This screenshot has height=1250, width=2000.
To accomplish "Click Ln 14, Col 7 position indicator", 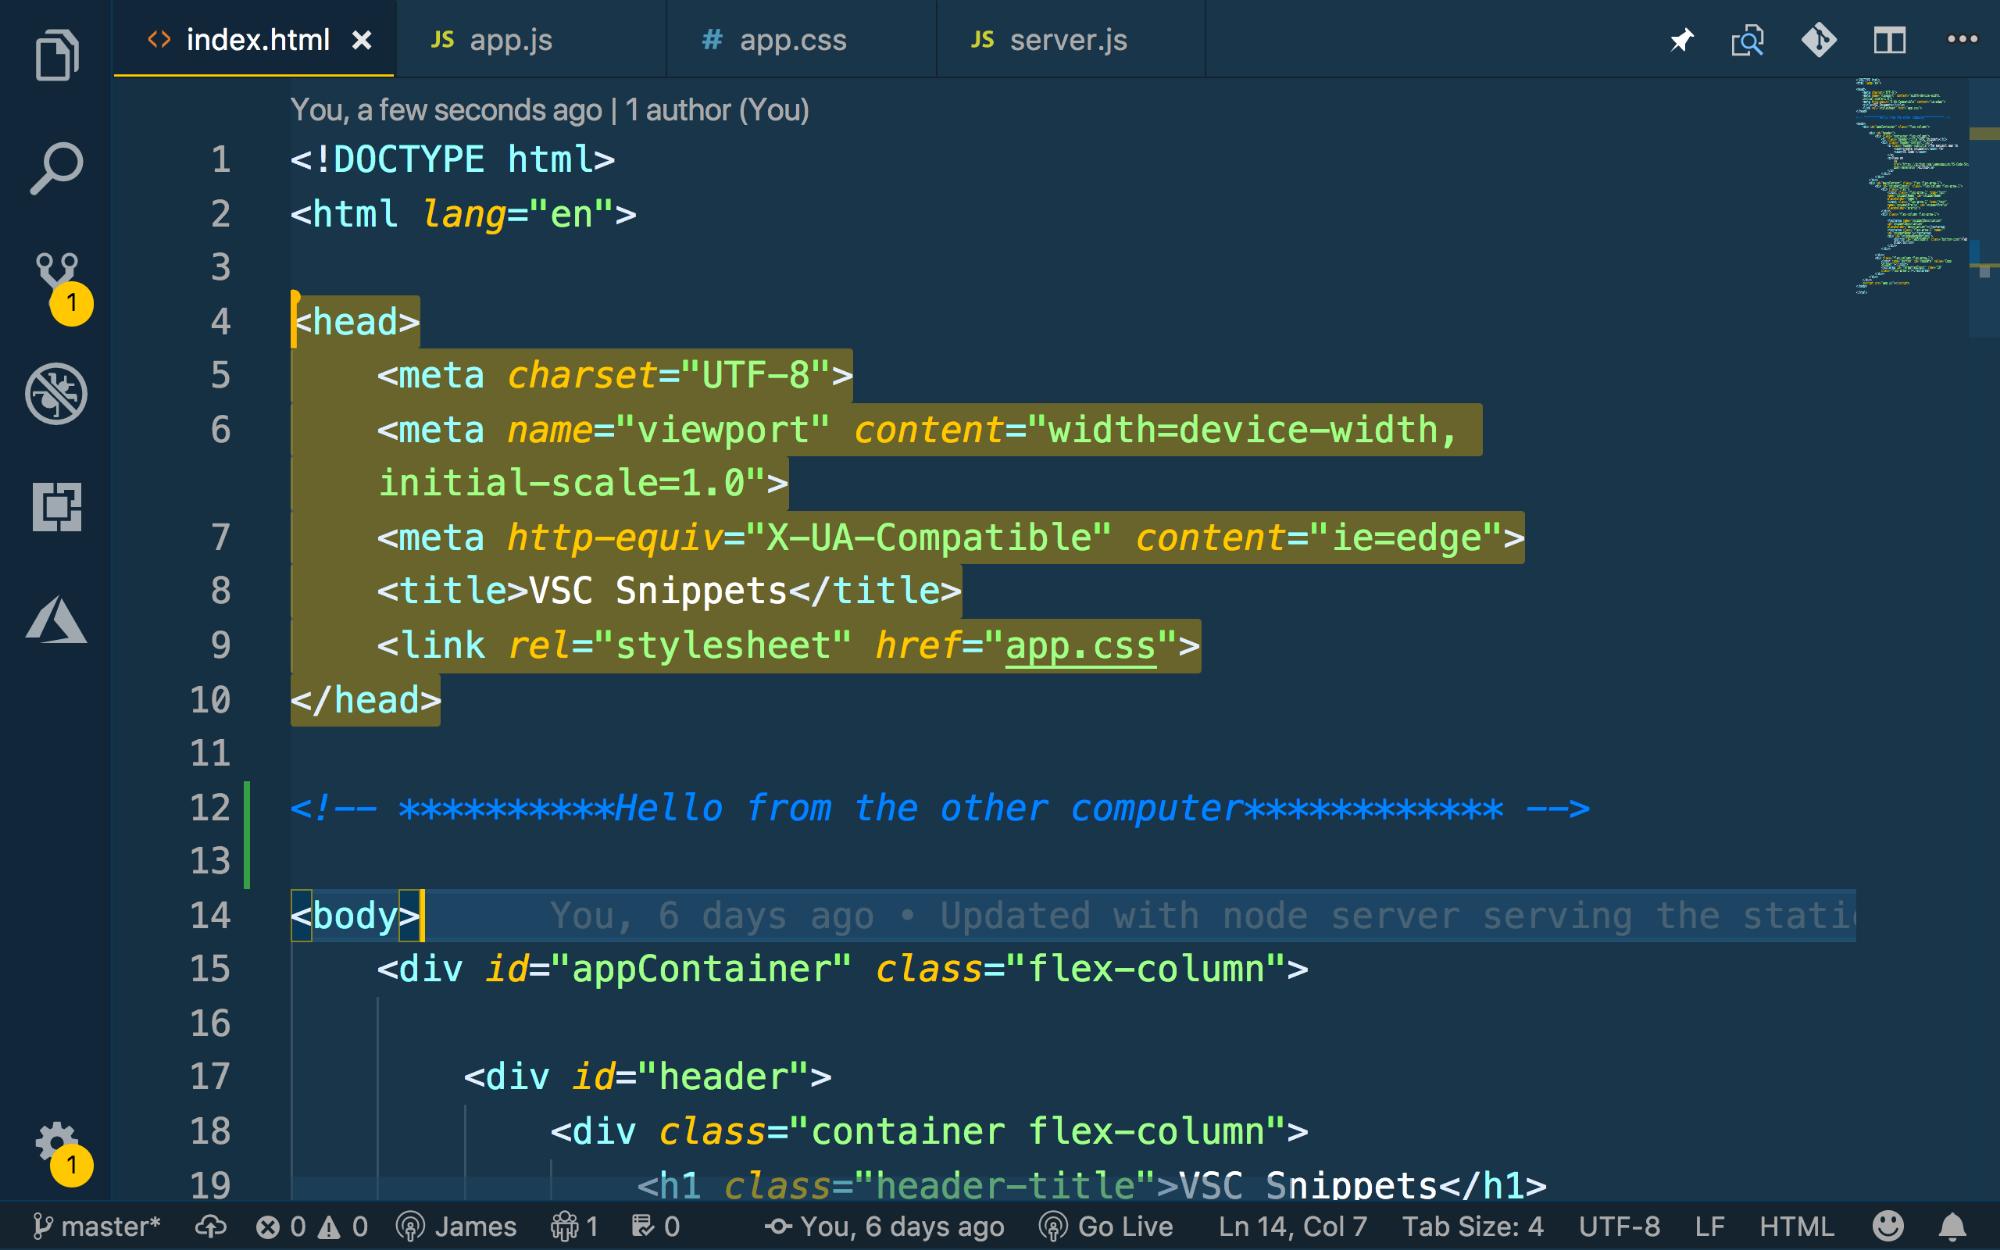I will 1292,1226.
